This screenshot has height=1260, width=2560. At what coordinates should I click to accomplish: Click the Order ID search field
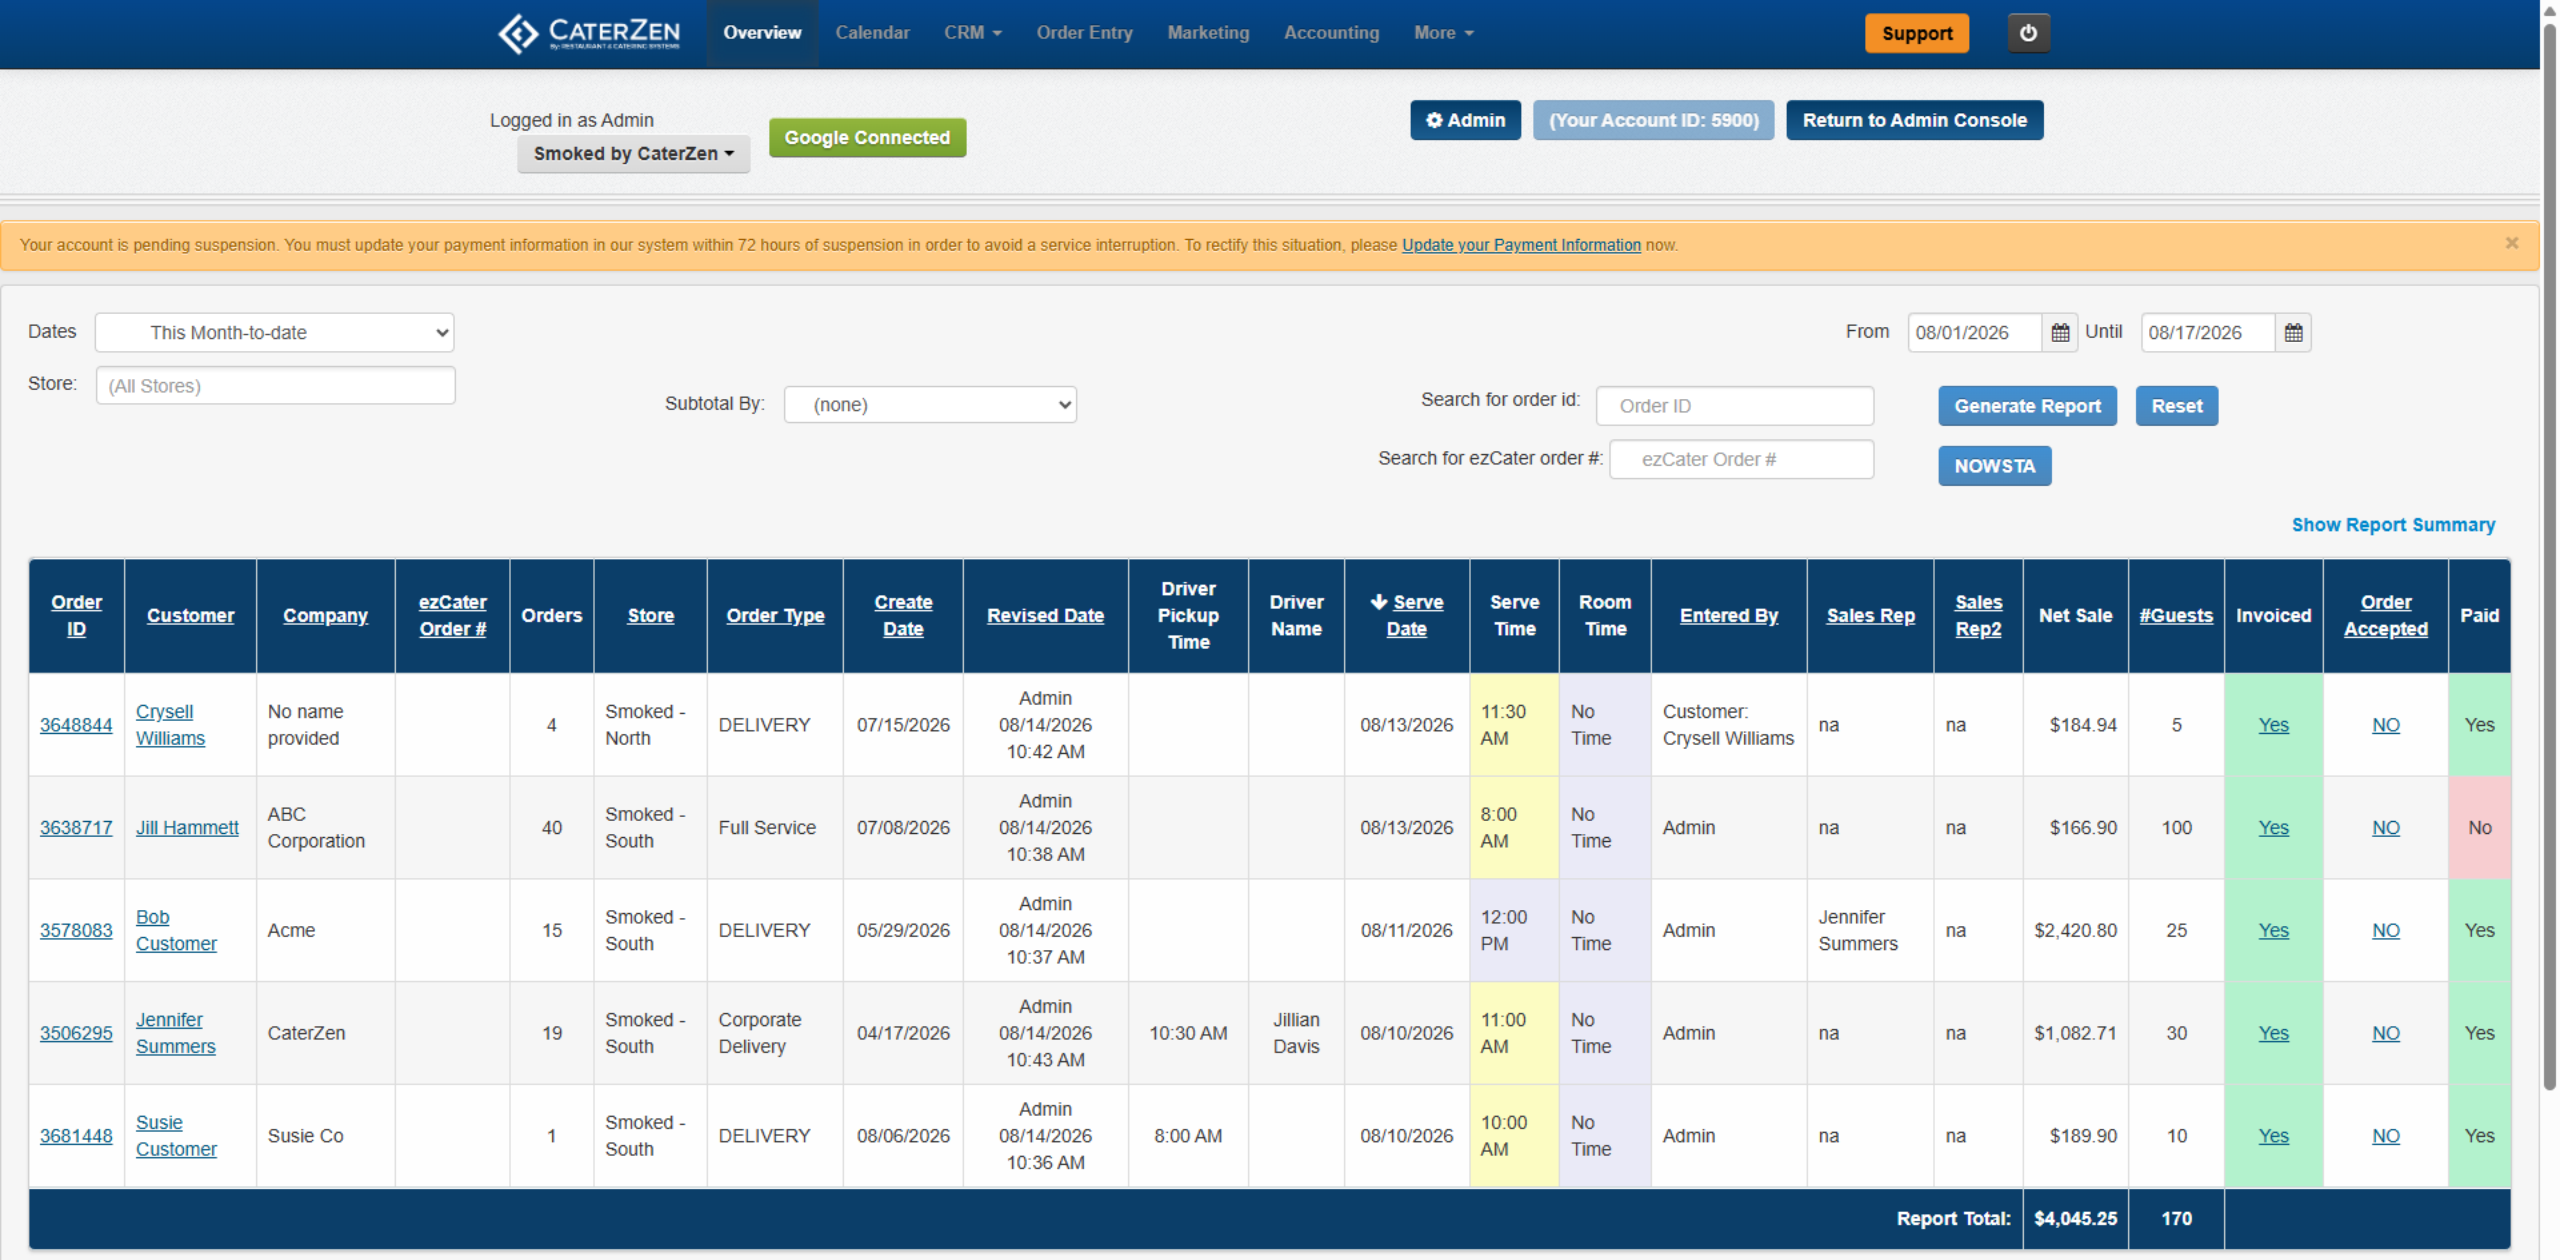pos(1735,406)
